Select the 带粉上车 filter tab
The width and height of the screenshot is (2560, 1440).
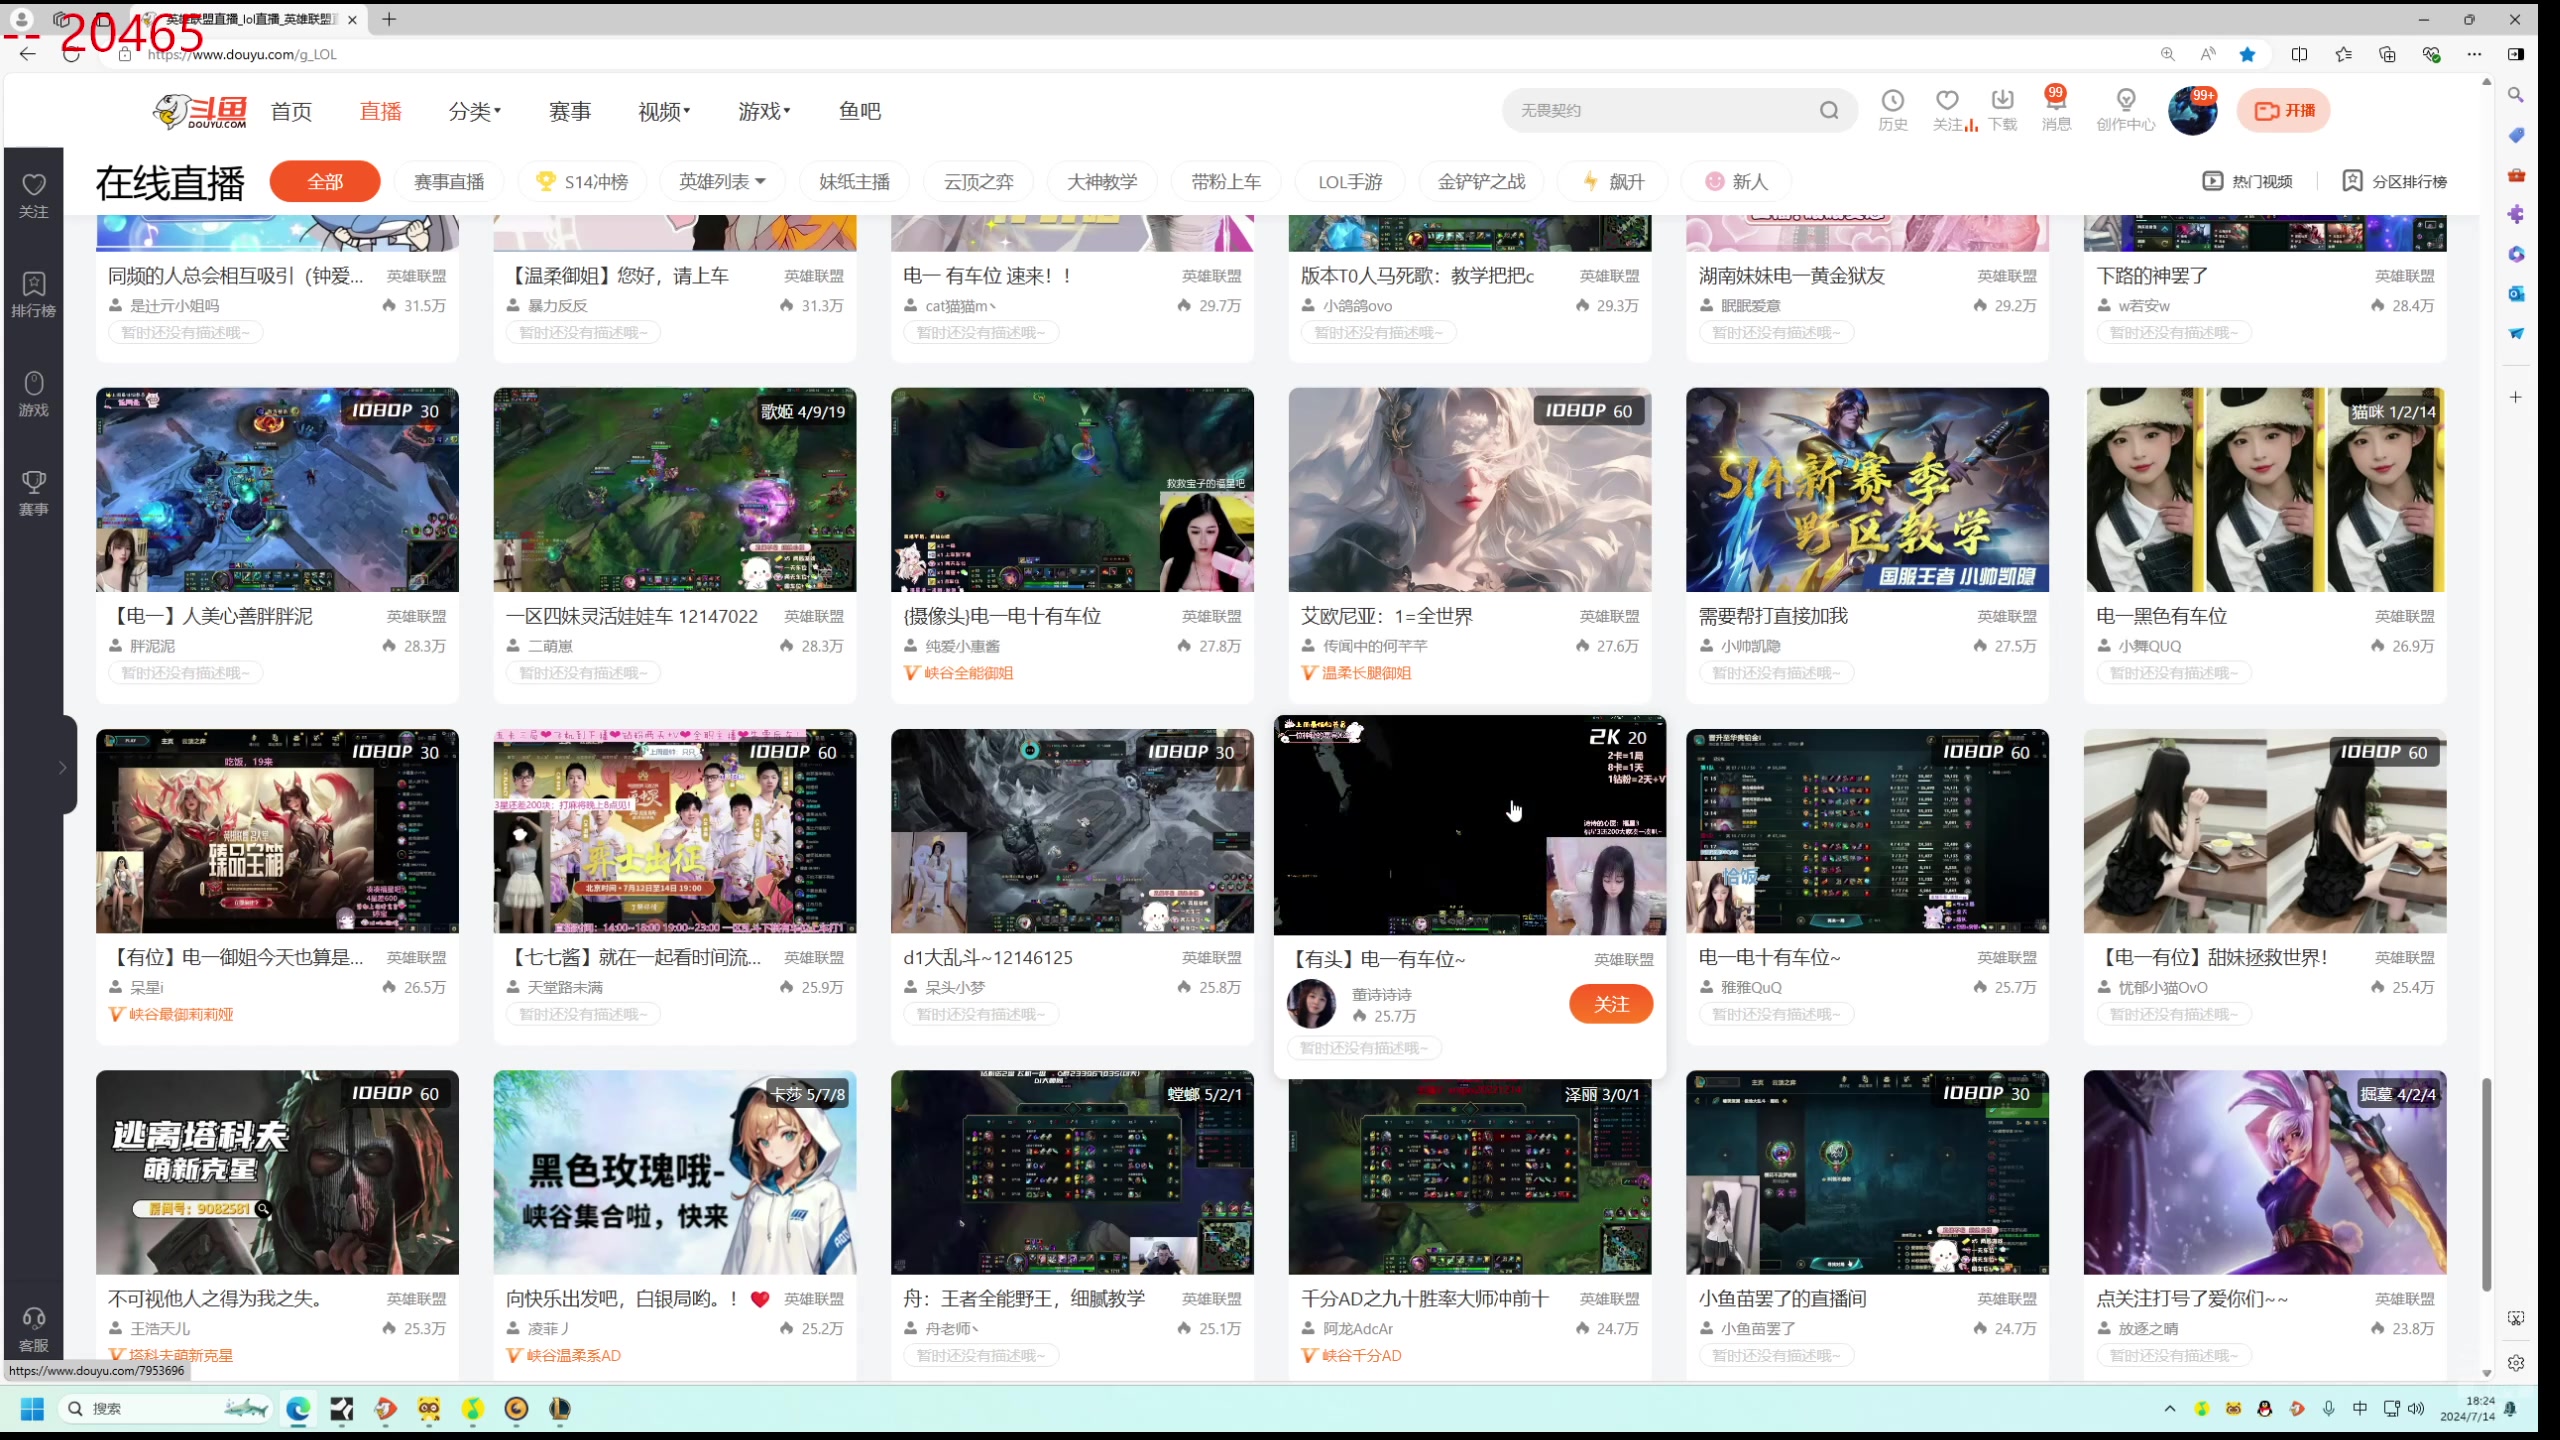[1226, 181]
